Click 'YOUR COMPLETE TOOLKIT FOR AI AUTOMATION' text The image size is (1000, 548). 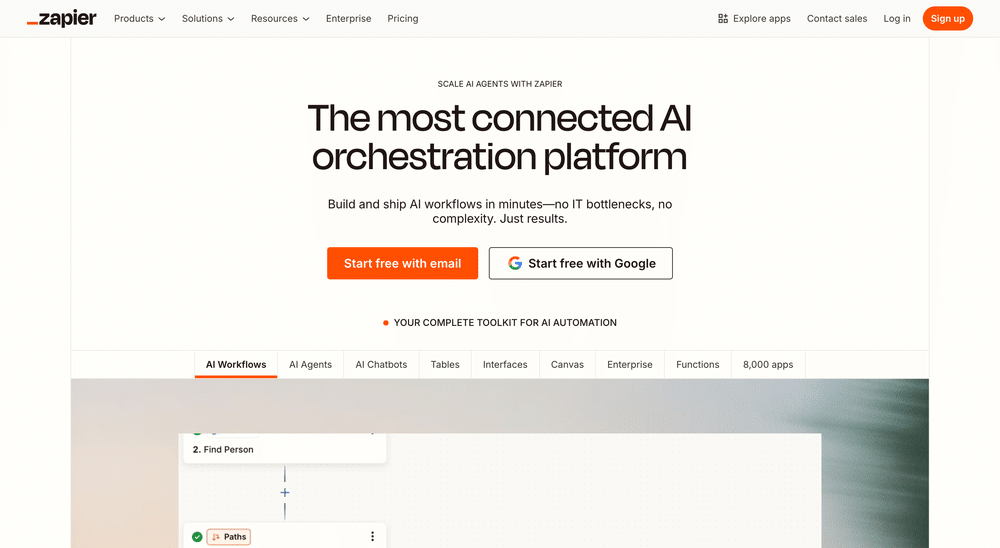(505, 323)
